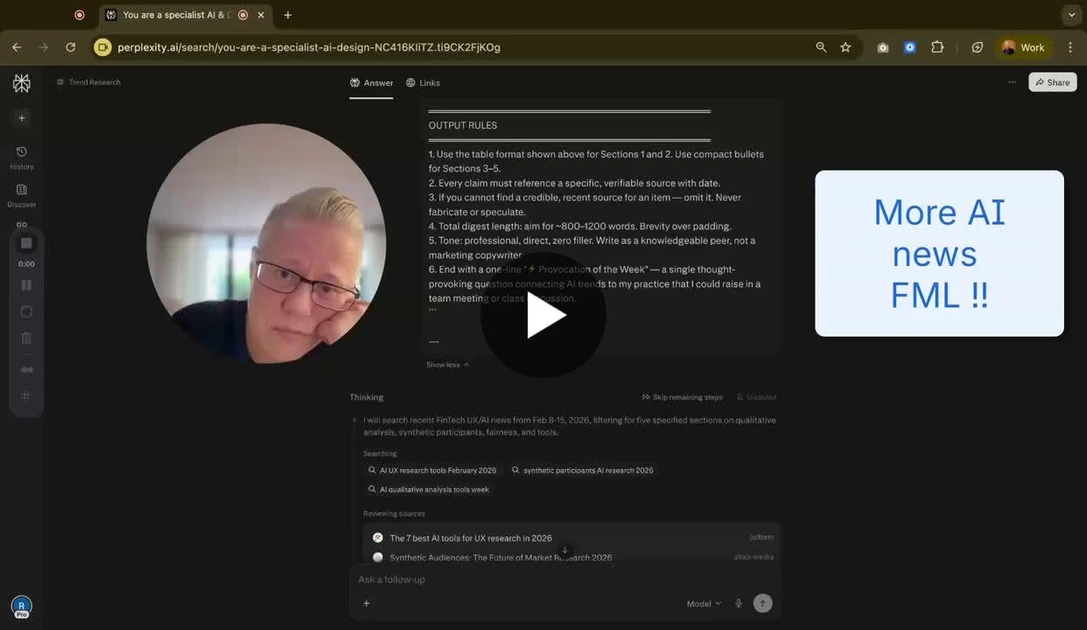
Task: Open the tab search chevron dropdown
Action: [1071, 15]
